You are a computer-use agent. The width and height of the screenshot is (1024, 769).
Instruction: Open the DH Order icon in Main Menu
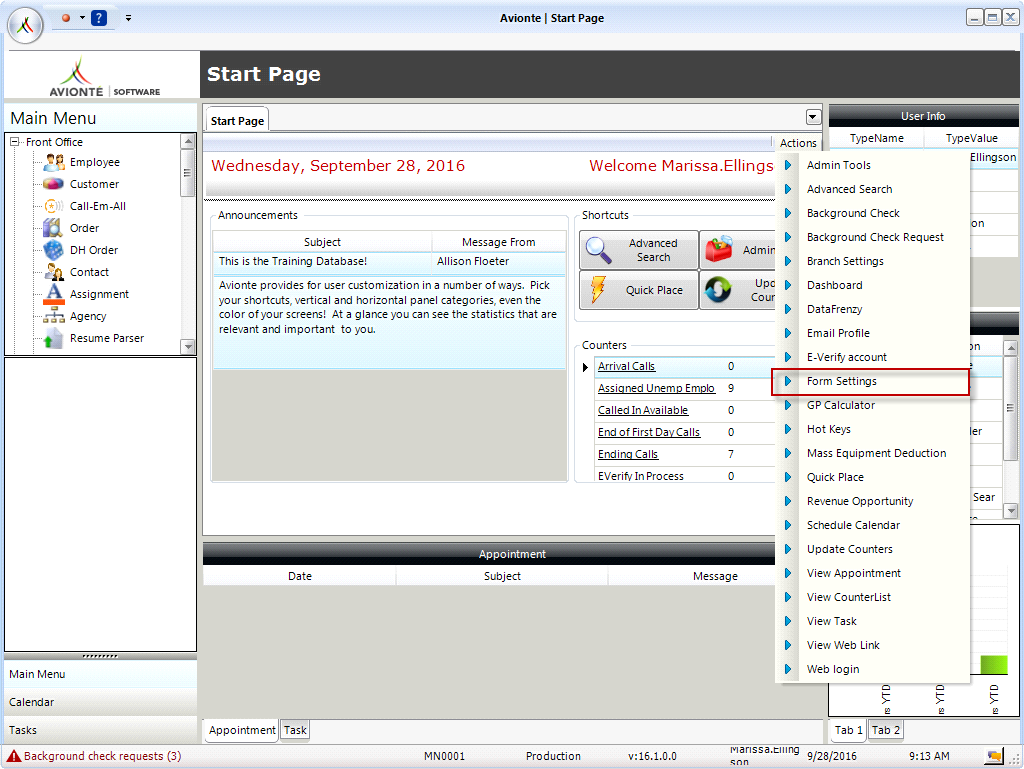click(x=54, y=250)
